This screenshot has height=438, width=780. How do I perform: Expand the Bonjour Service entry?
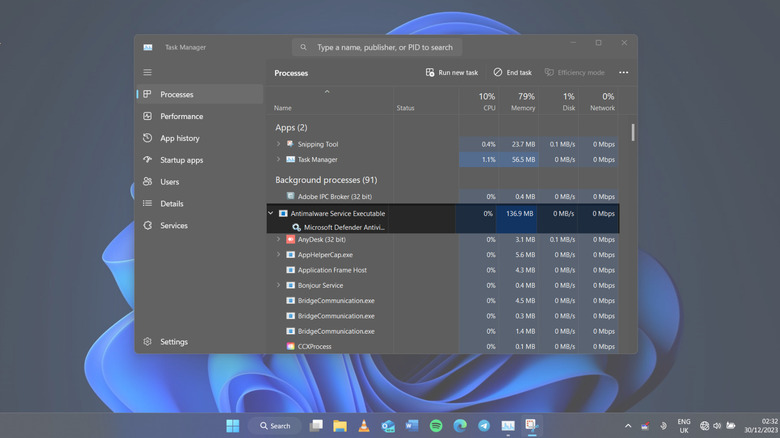(x=278, y=285)
